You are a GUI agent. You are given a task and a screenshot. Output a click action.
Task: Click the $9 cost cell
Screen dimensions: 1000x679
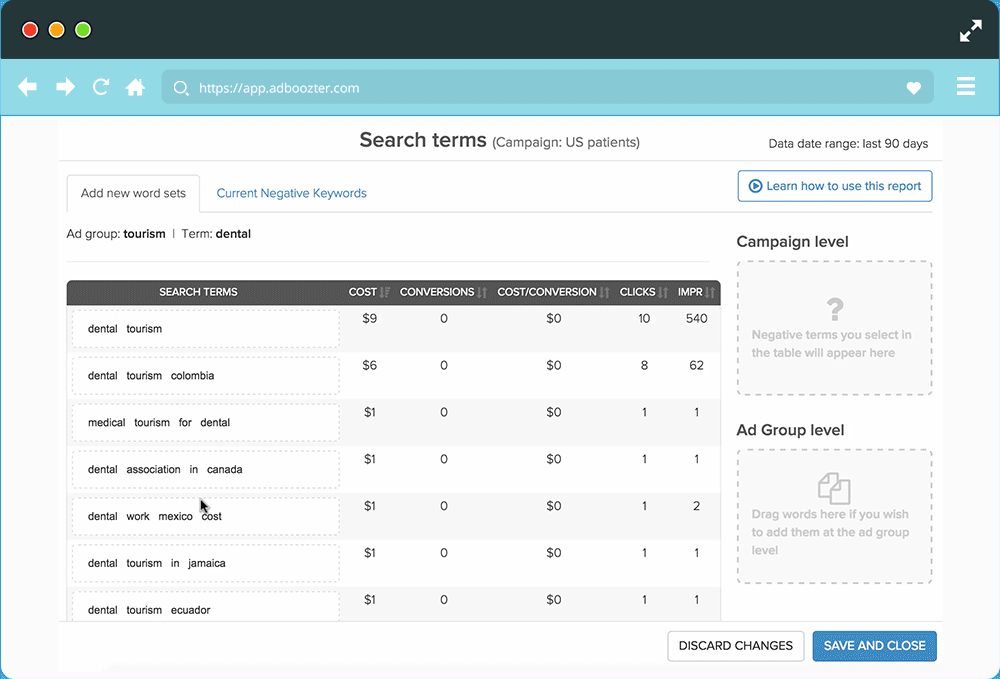(369, 319)
